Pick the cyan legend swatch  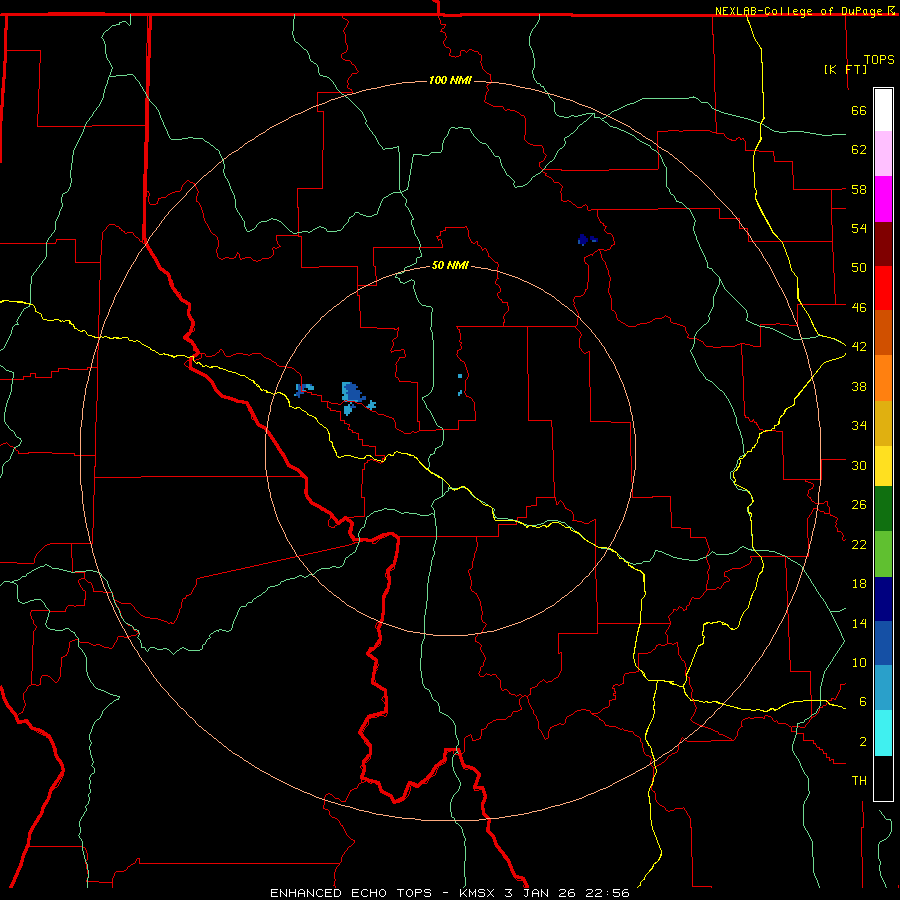(883, 733)
